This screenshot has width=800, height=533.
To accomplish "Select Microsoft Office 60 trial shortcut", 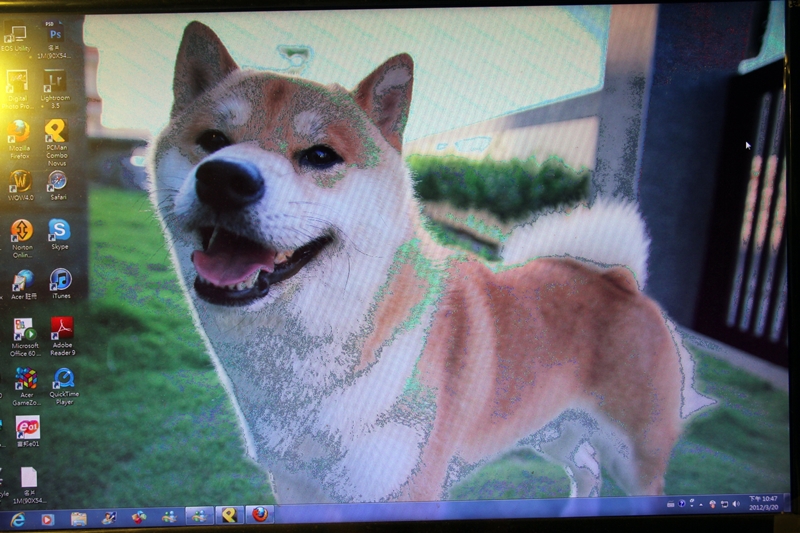I will pyautogui.click(x=24, y=337).
